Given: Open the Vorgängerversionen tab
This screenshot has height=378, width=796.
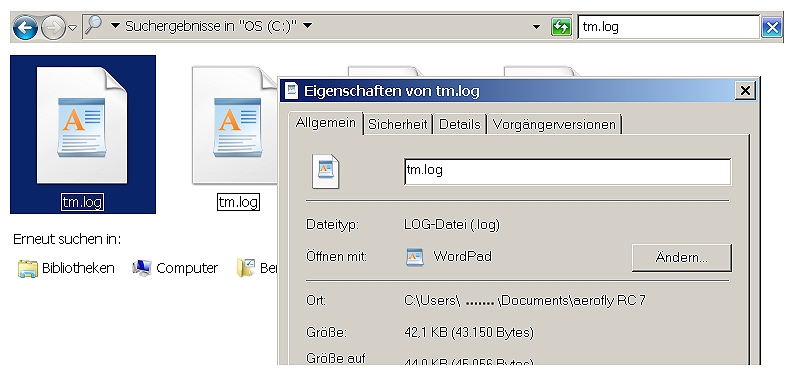Looking at the screenshot, I should 554,124.
